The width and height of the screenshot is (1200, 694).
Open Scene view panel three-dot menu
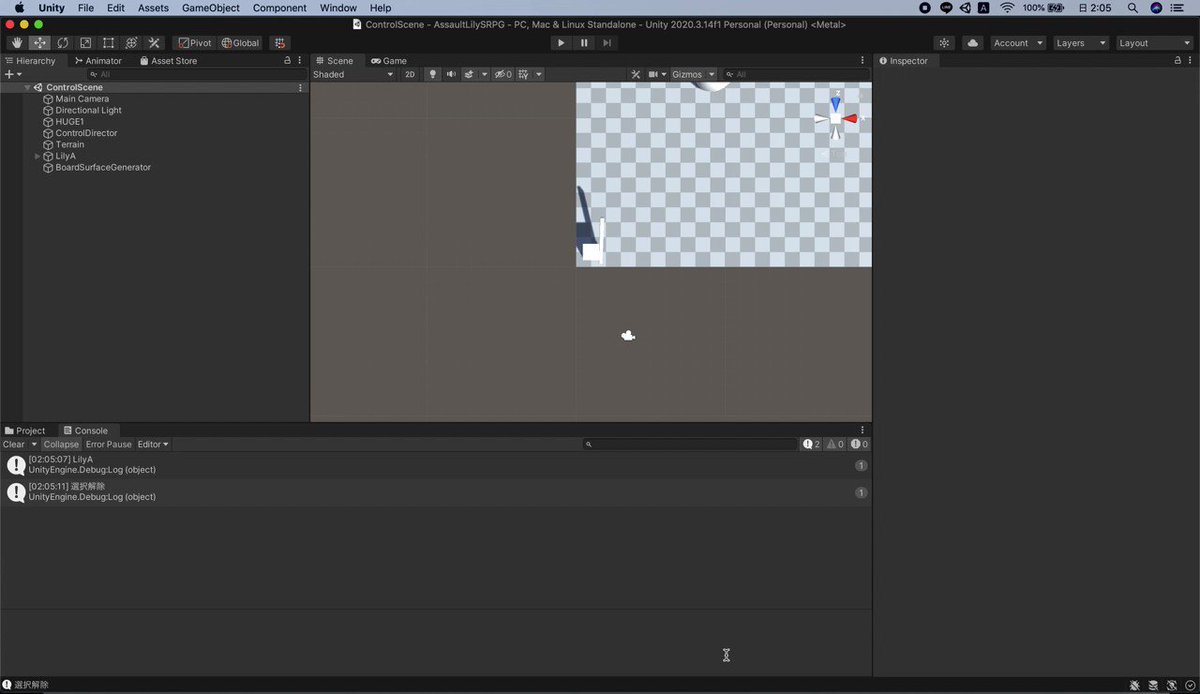pos(863,61)
